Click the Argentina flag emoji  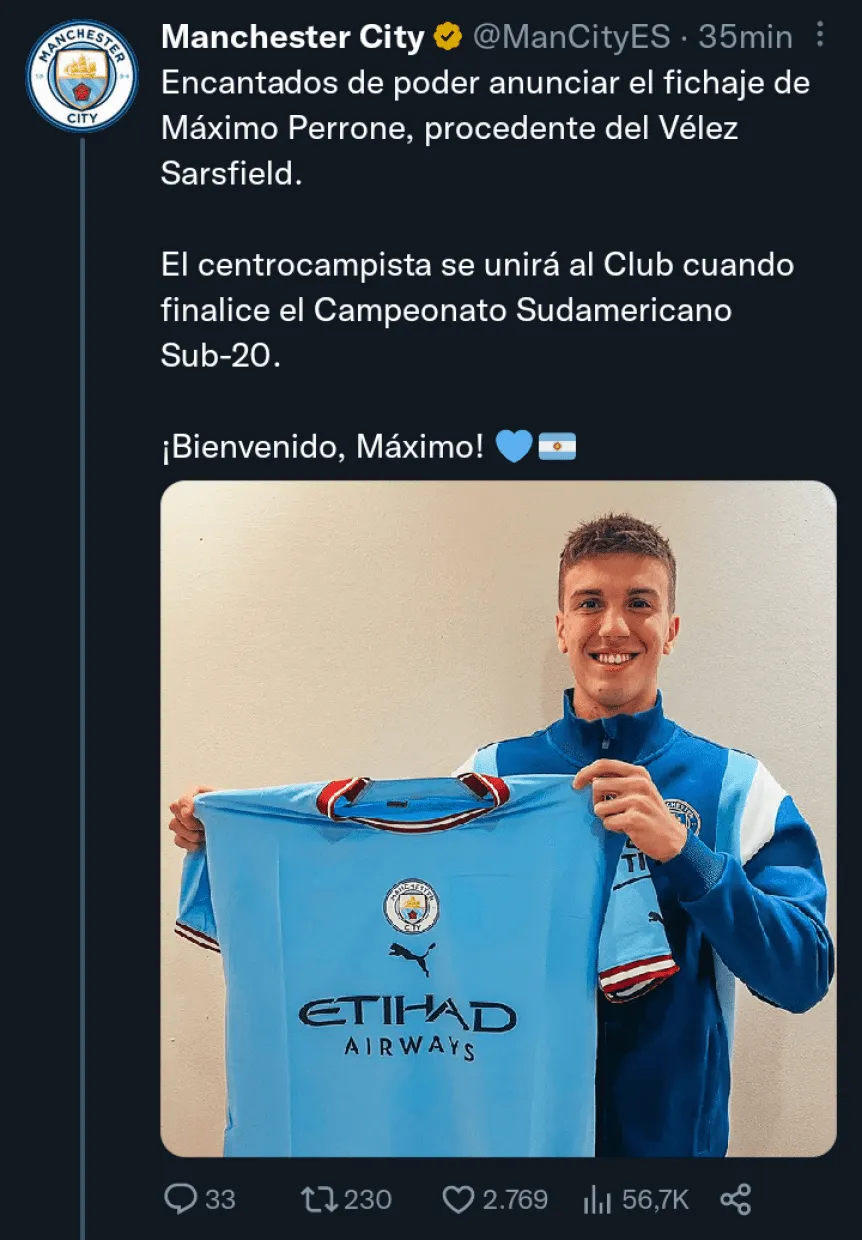[557, 446]
